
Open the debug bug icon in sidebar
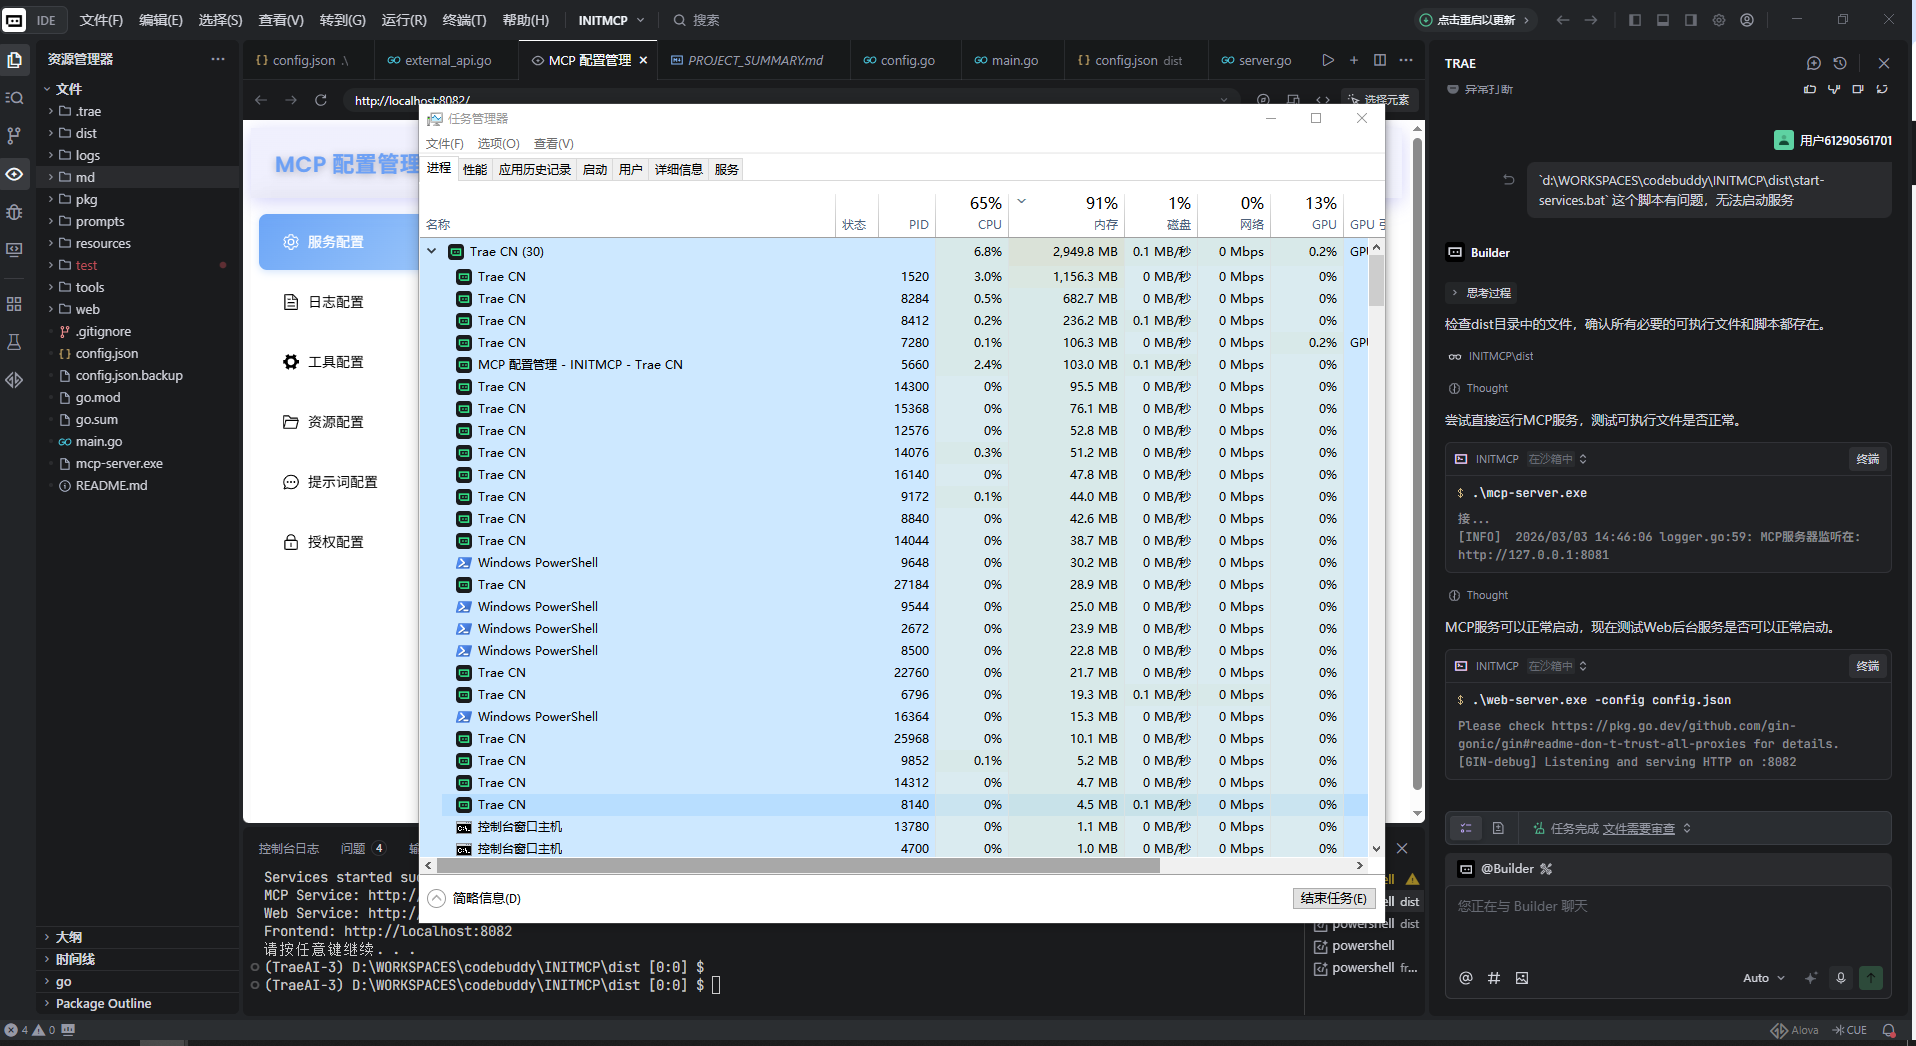(x=14, y=212)
